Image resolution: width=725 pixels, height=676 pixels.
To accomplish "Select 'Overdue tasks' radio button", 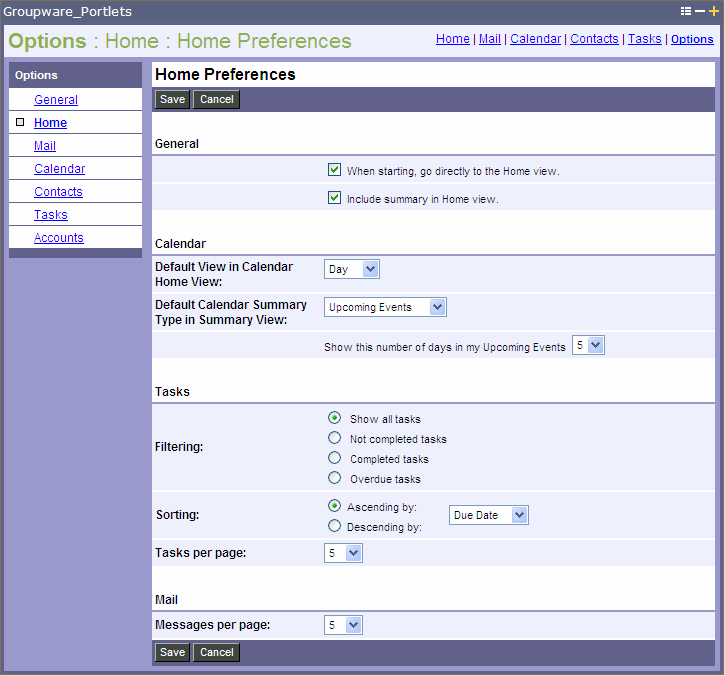I will click(x=334, y=478).
